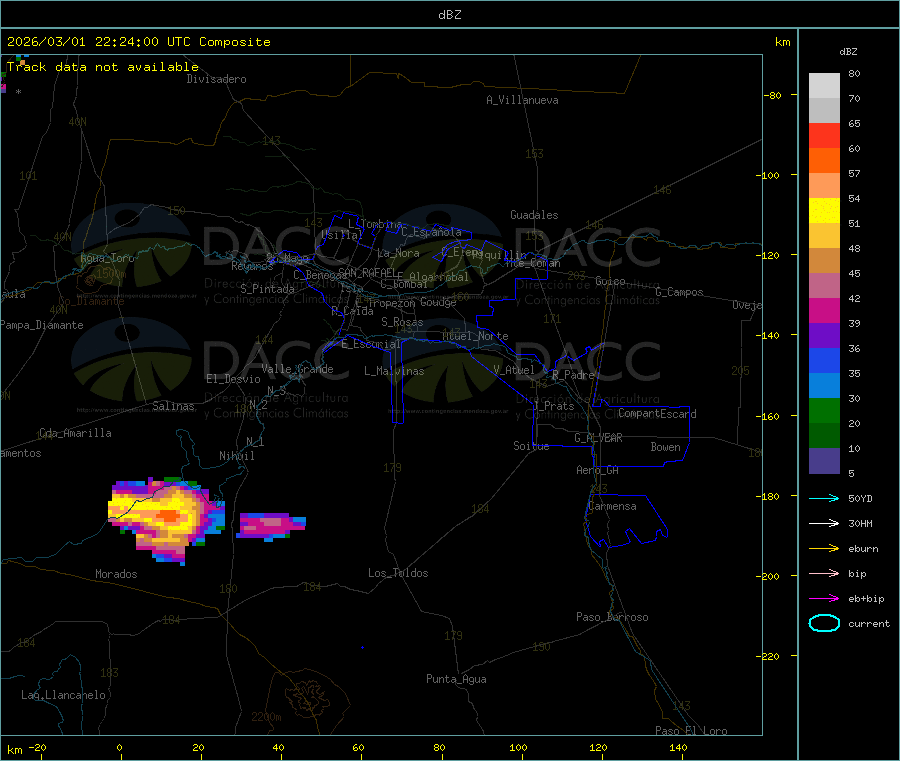Click the 'C_Campos' map label

tap(680, 292)
